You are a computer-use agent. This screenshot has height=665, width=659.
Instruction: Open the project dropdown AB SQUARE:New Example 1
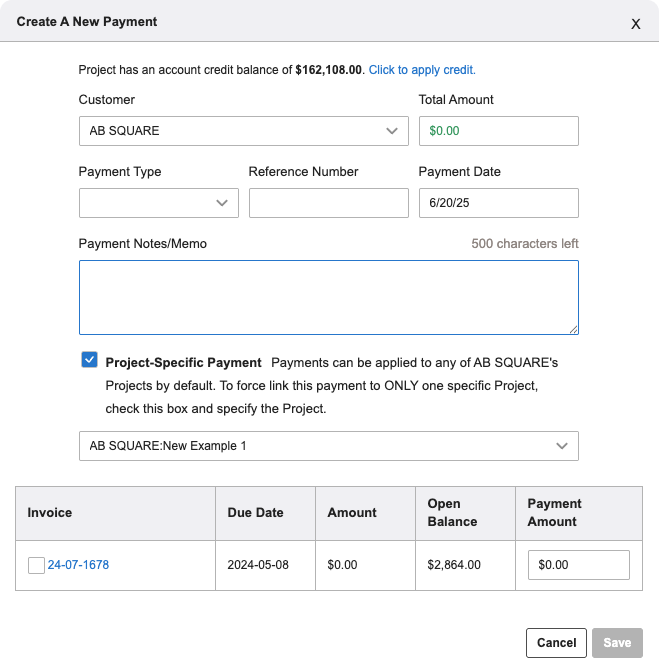[x=329, y=446]
